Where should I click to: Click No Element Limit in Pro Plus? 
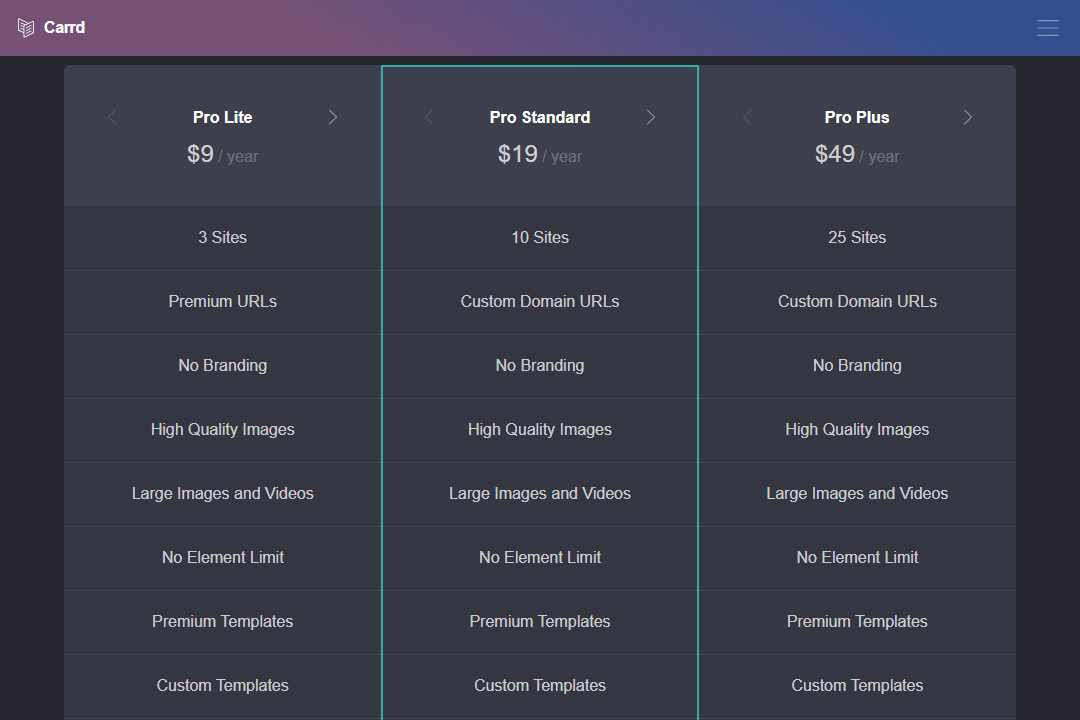click(857, 557)
